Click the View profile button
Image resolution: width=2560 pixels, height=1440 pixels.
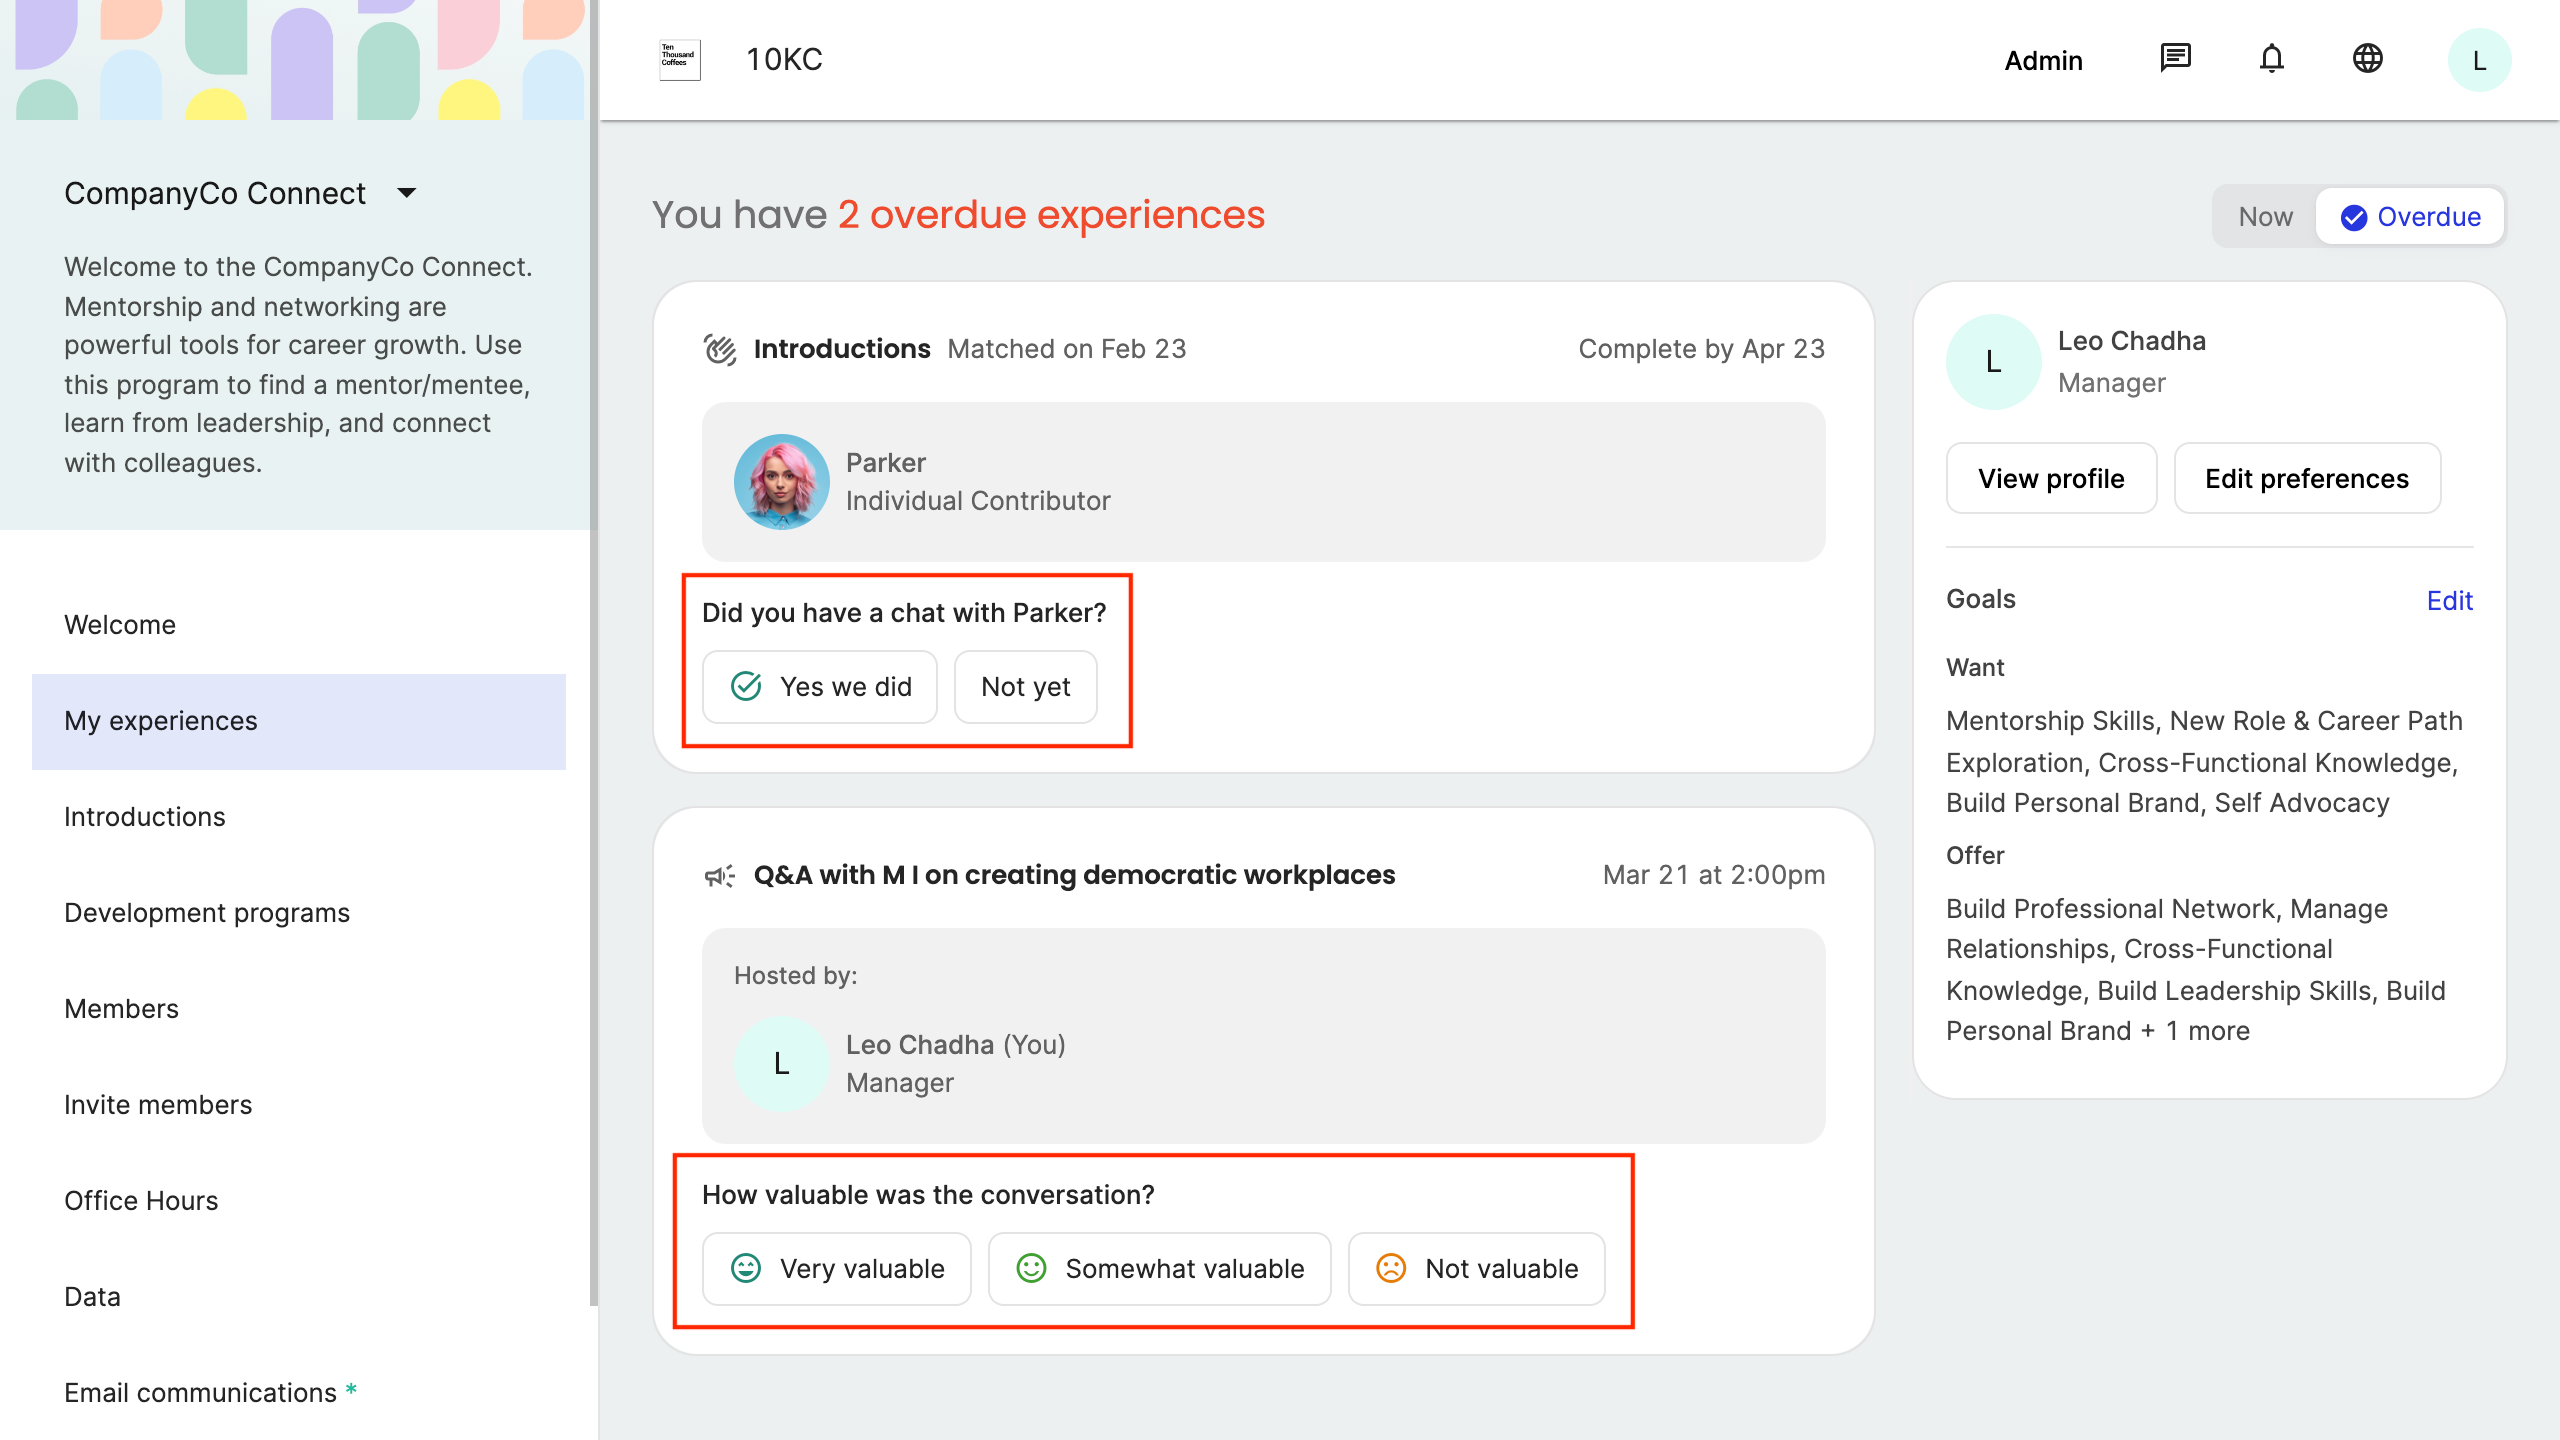point(2051,478)
